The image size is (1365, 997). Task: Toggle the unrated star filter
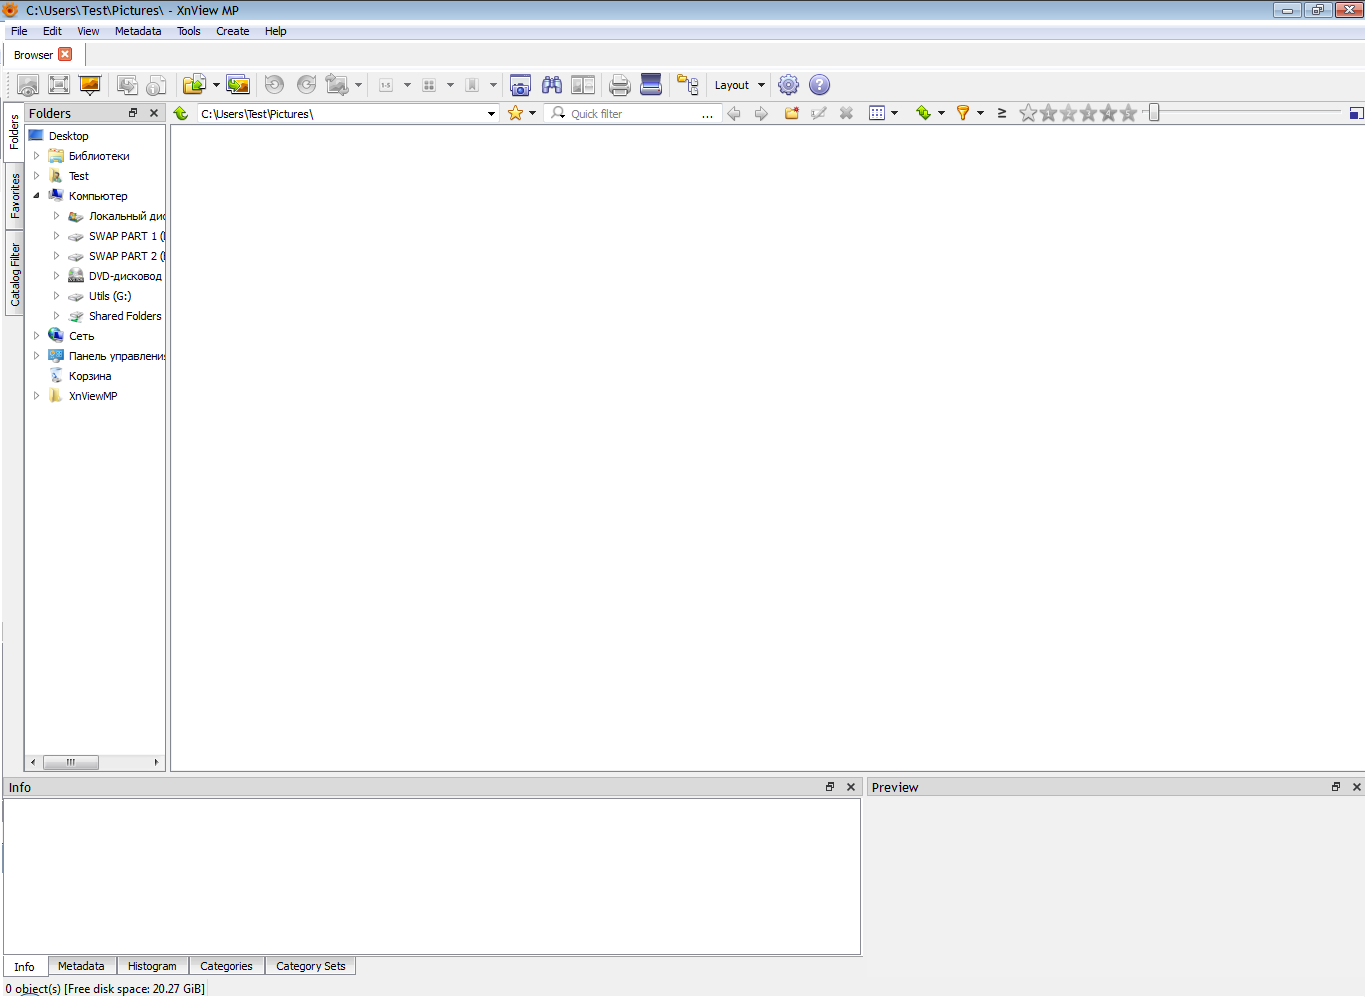(1028, 113)
